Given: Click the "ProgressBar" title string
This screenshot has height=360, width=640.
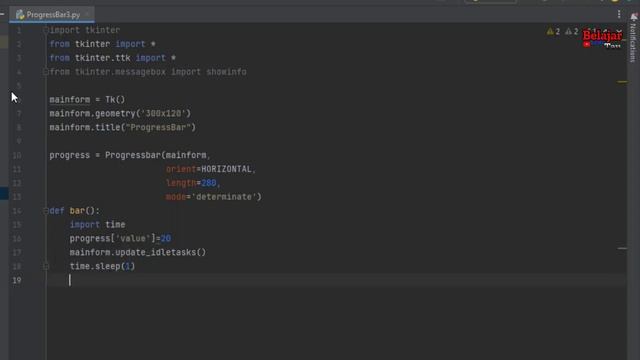Looking at the screenshot, I should tap(158, 127).
